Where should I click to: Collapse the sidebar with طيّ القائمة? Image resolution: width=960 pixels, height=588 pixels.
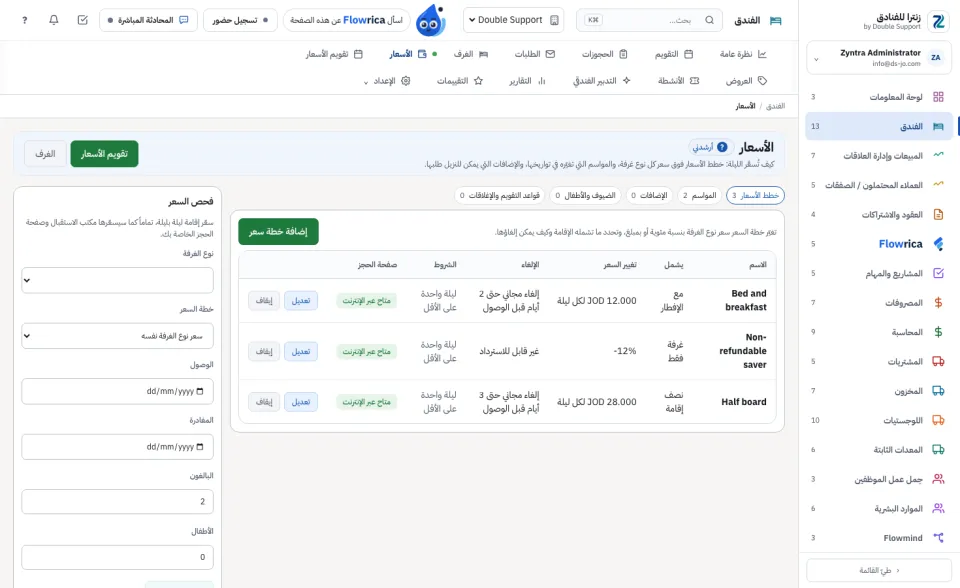point(879,570)
